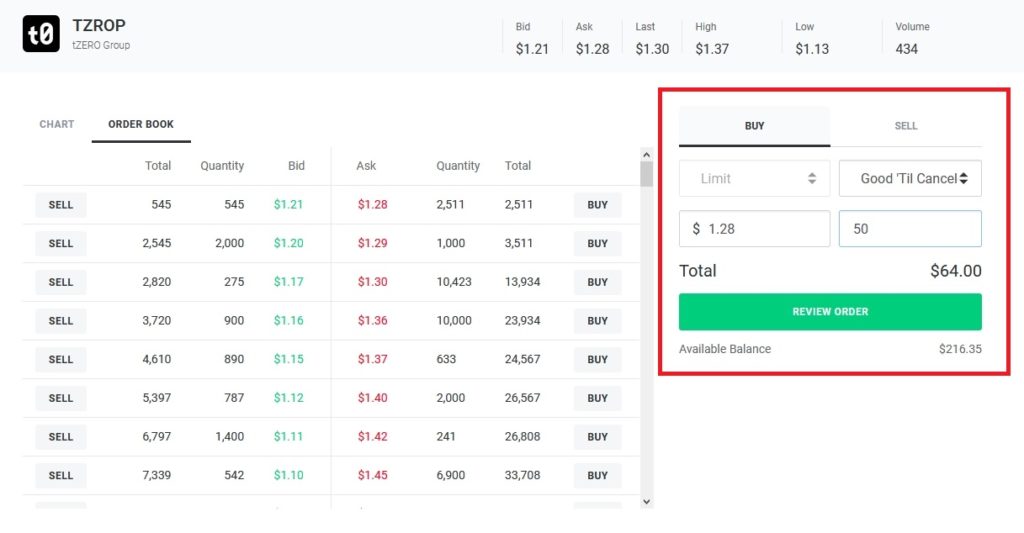Click the price input field showing 1.28
The image size is (1024, 533).
[x=754, y=229]
